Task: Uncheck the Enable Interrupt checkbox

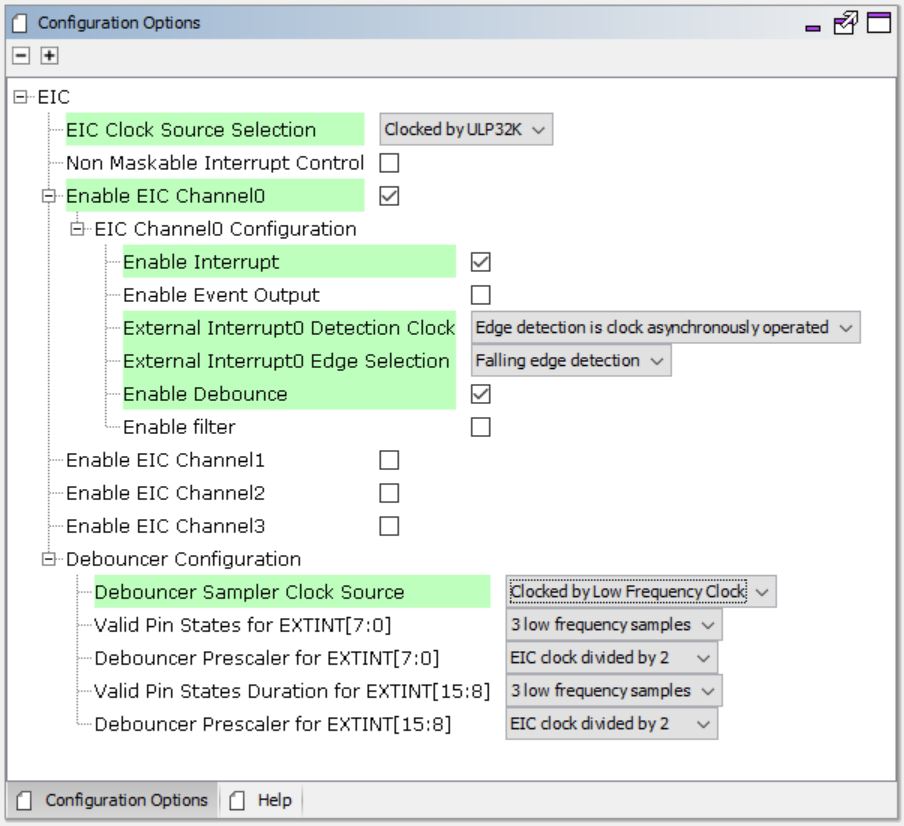Action: [481, 262]
